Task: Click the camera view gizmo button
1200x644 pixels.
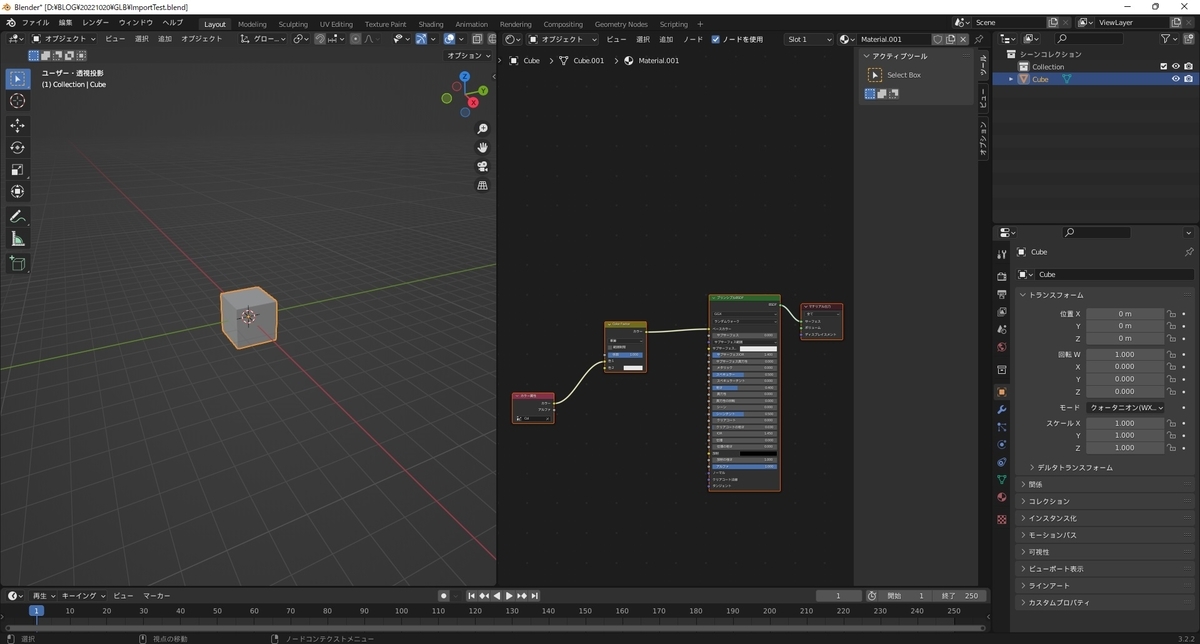Action: pyautogui.click(x=482, y=166)
